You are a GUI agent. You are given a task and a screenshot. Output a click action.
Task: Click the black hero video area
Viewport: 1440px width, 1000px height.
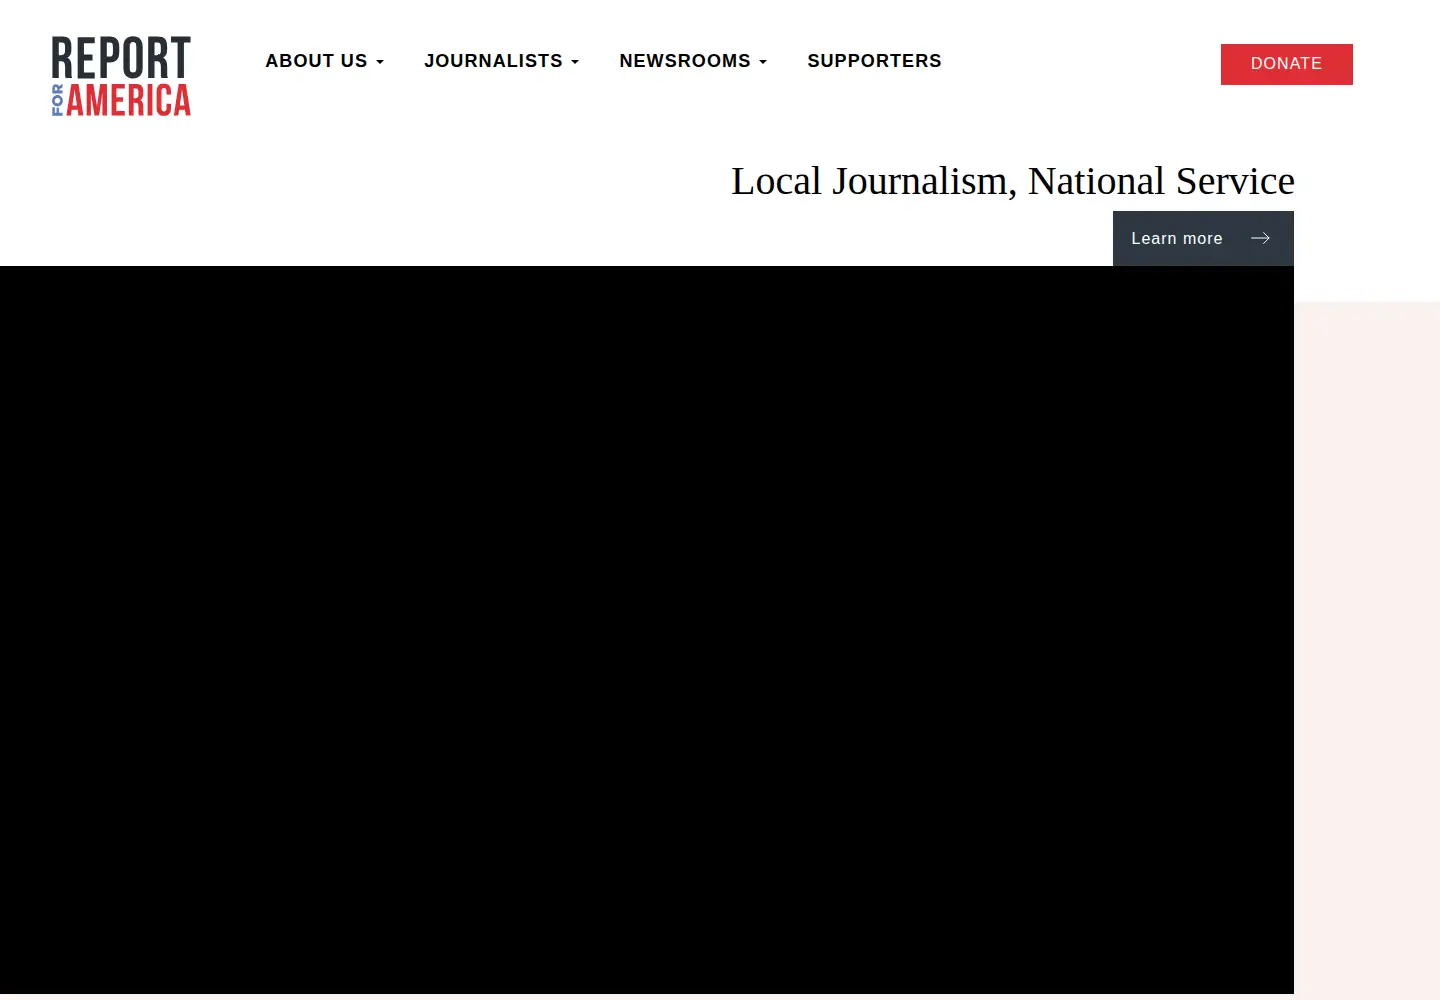(647, 630)
